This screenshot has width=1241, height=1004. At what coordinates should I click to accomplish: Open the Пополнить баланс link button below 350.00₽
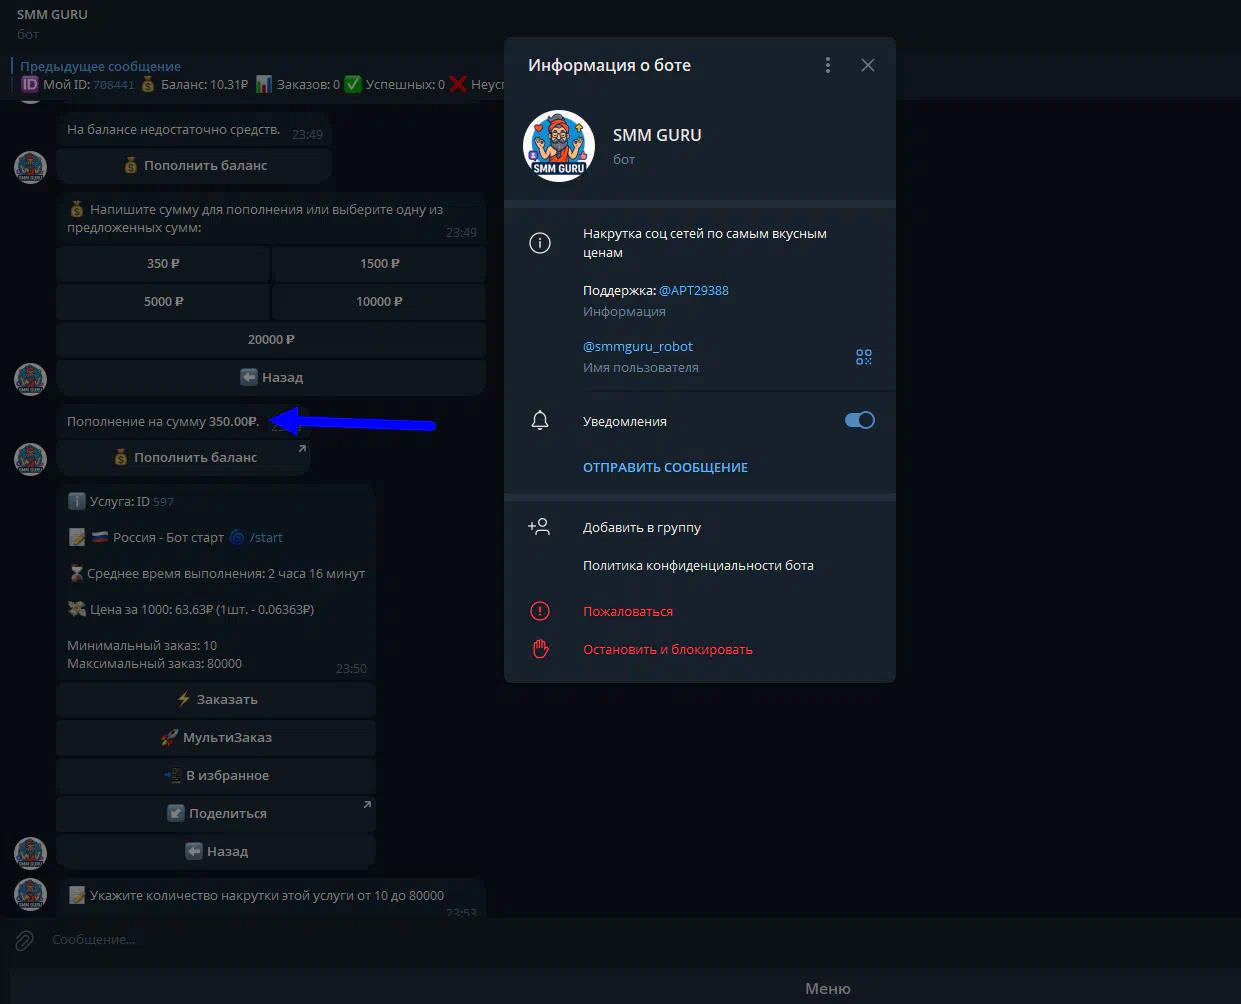click(184, 458)
